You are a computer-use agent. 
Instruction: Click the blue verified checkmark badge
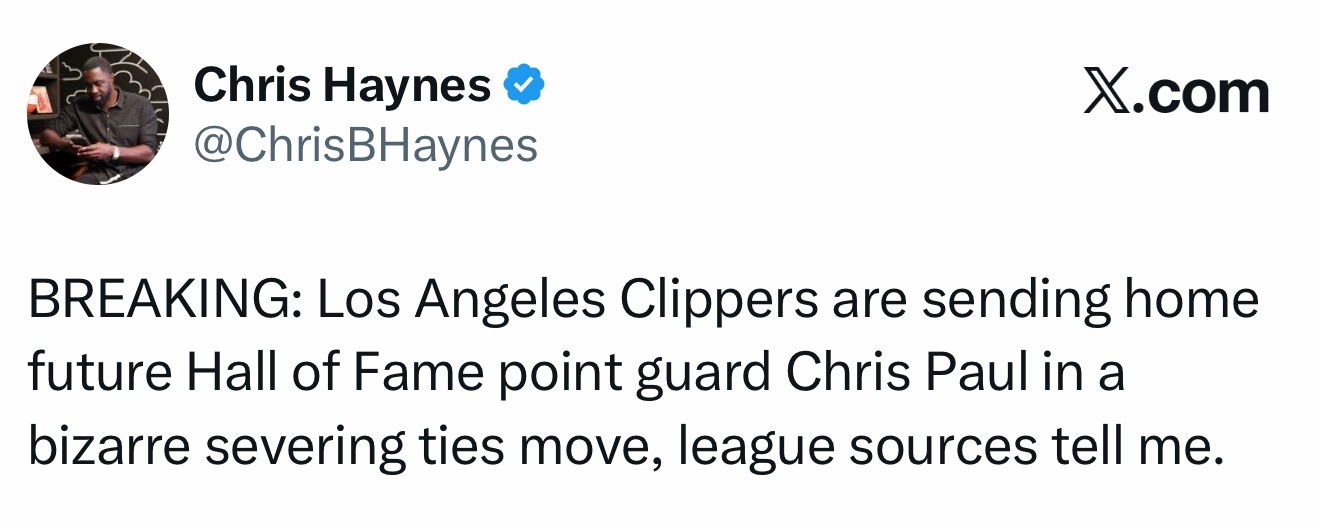click(523, 87)
